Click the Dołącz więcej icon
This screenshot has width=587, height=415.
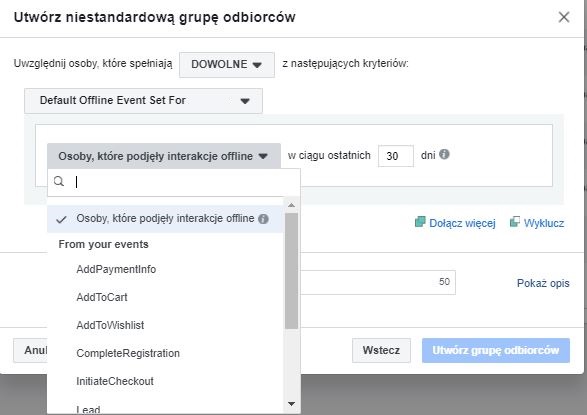420,222
